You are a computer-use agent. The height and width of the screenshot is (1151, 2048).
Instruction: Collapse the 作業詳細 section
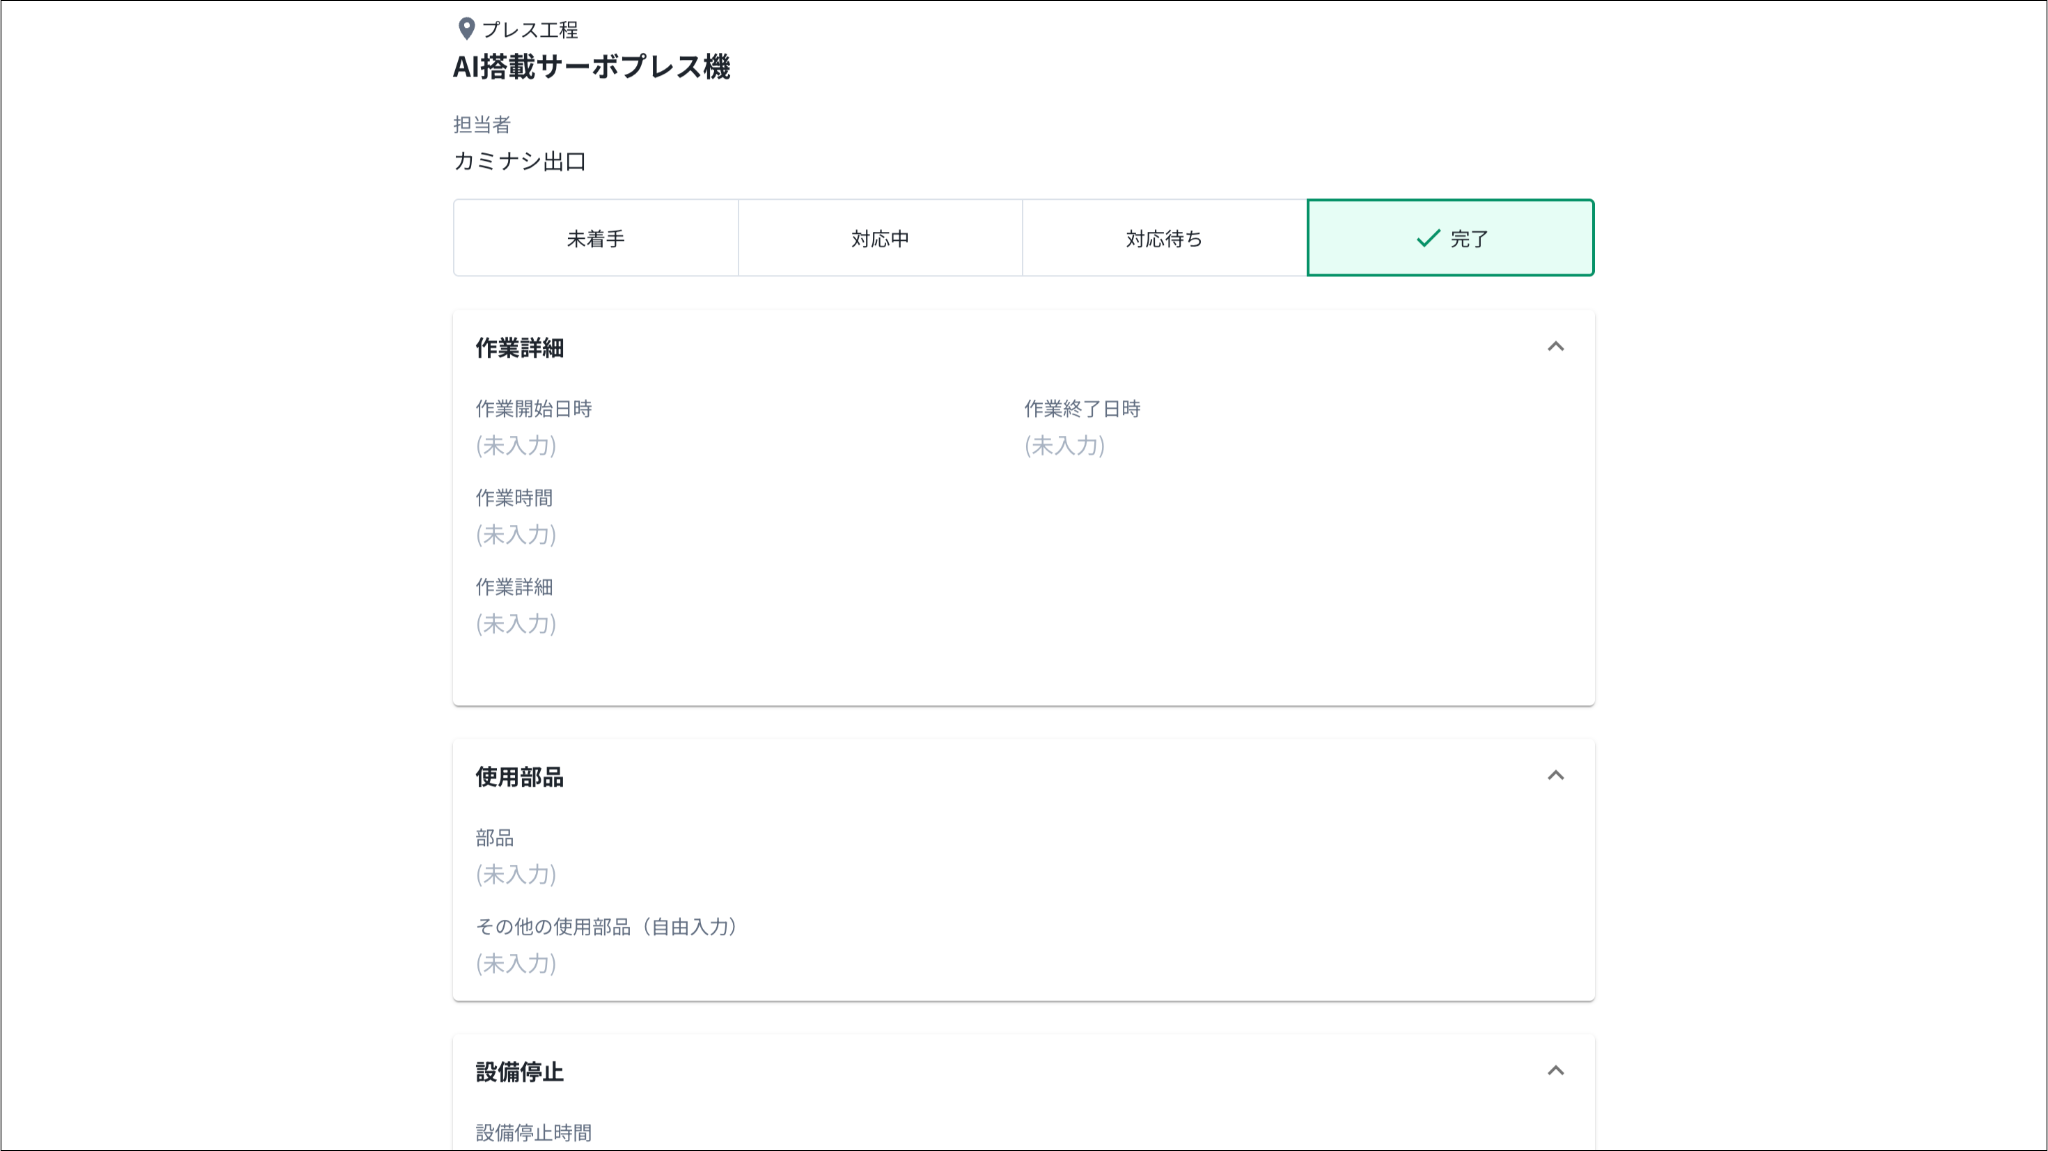[x=1555, y=347]
